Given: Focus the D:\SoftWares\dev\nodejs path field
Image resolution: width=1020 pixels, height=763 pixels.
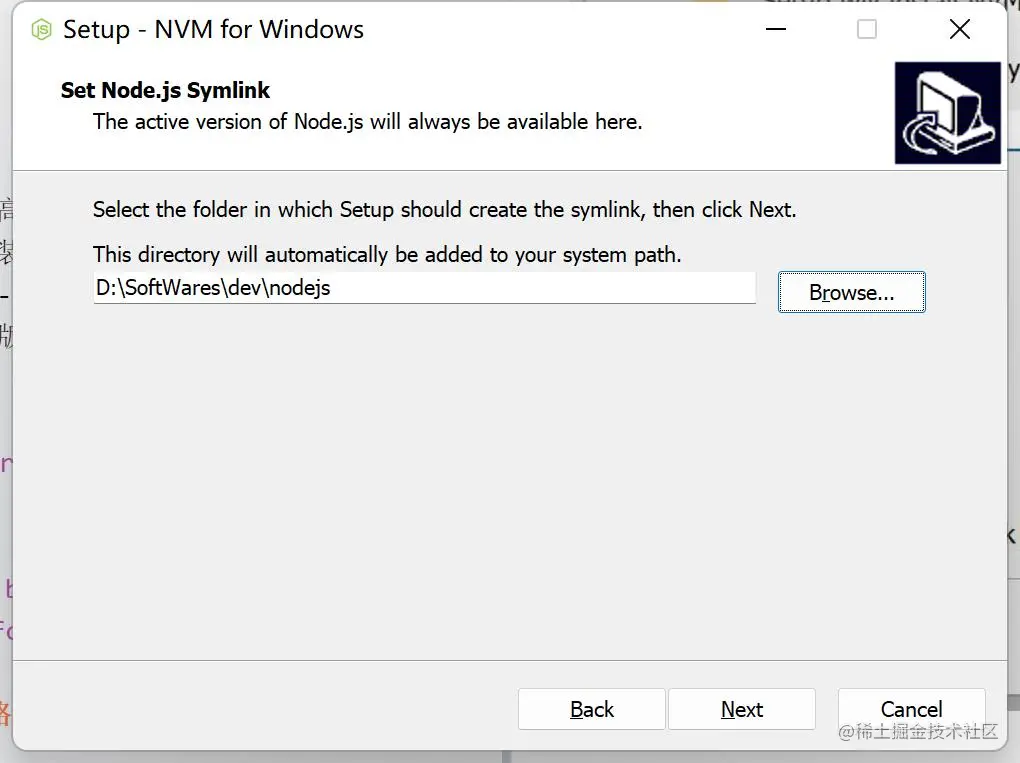Looking at the screenshot, I should point(424,288).
